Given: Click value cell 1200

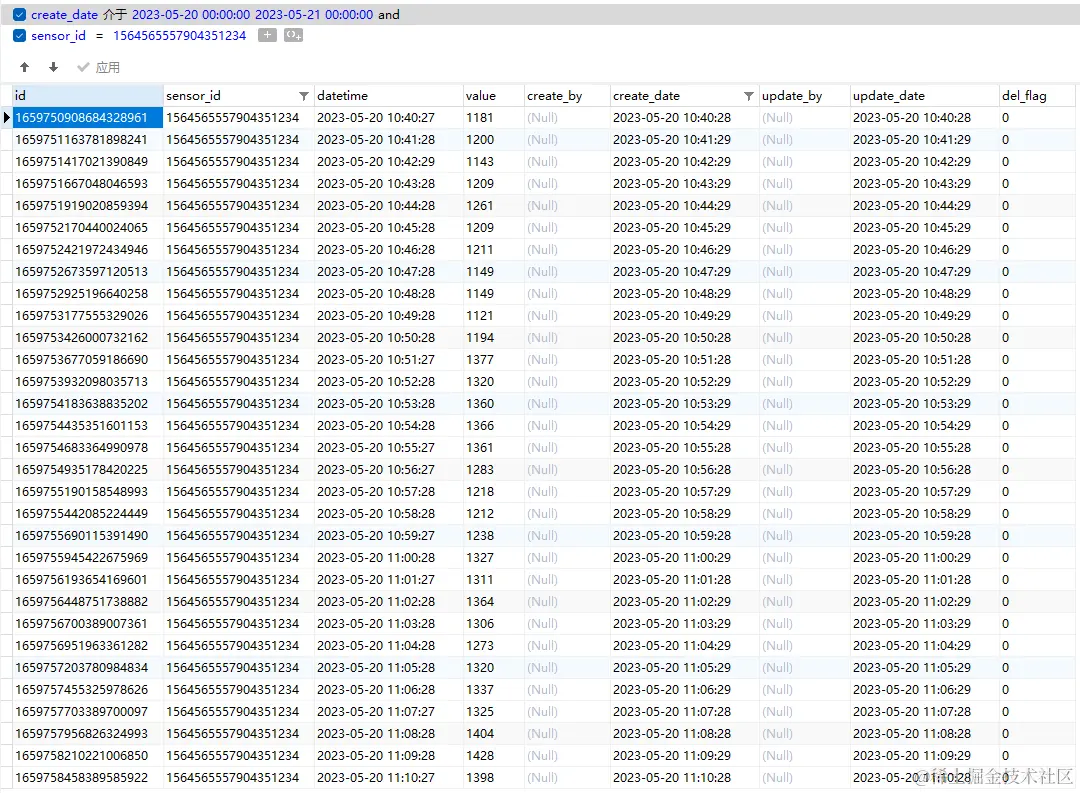Looking at the screenshot, I should [494, 140].
